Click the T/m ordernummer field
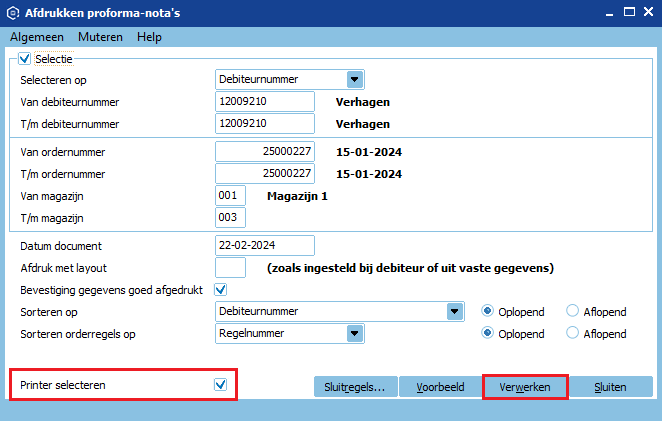Viewport: 662px width, 421px height. 265,173
